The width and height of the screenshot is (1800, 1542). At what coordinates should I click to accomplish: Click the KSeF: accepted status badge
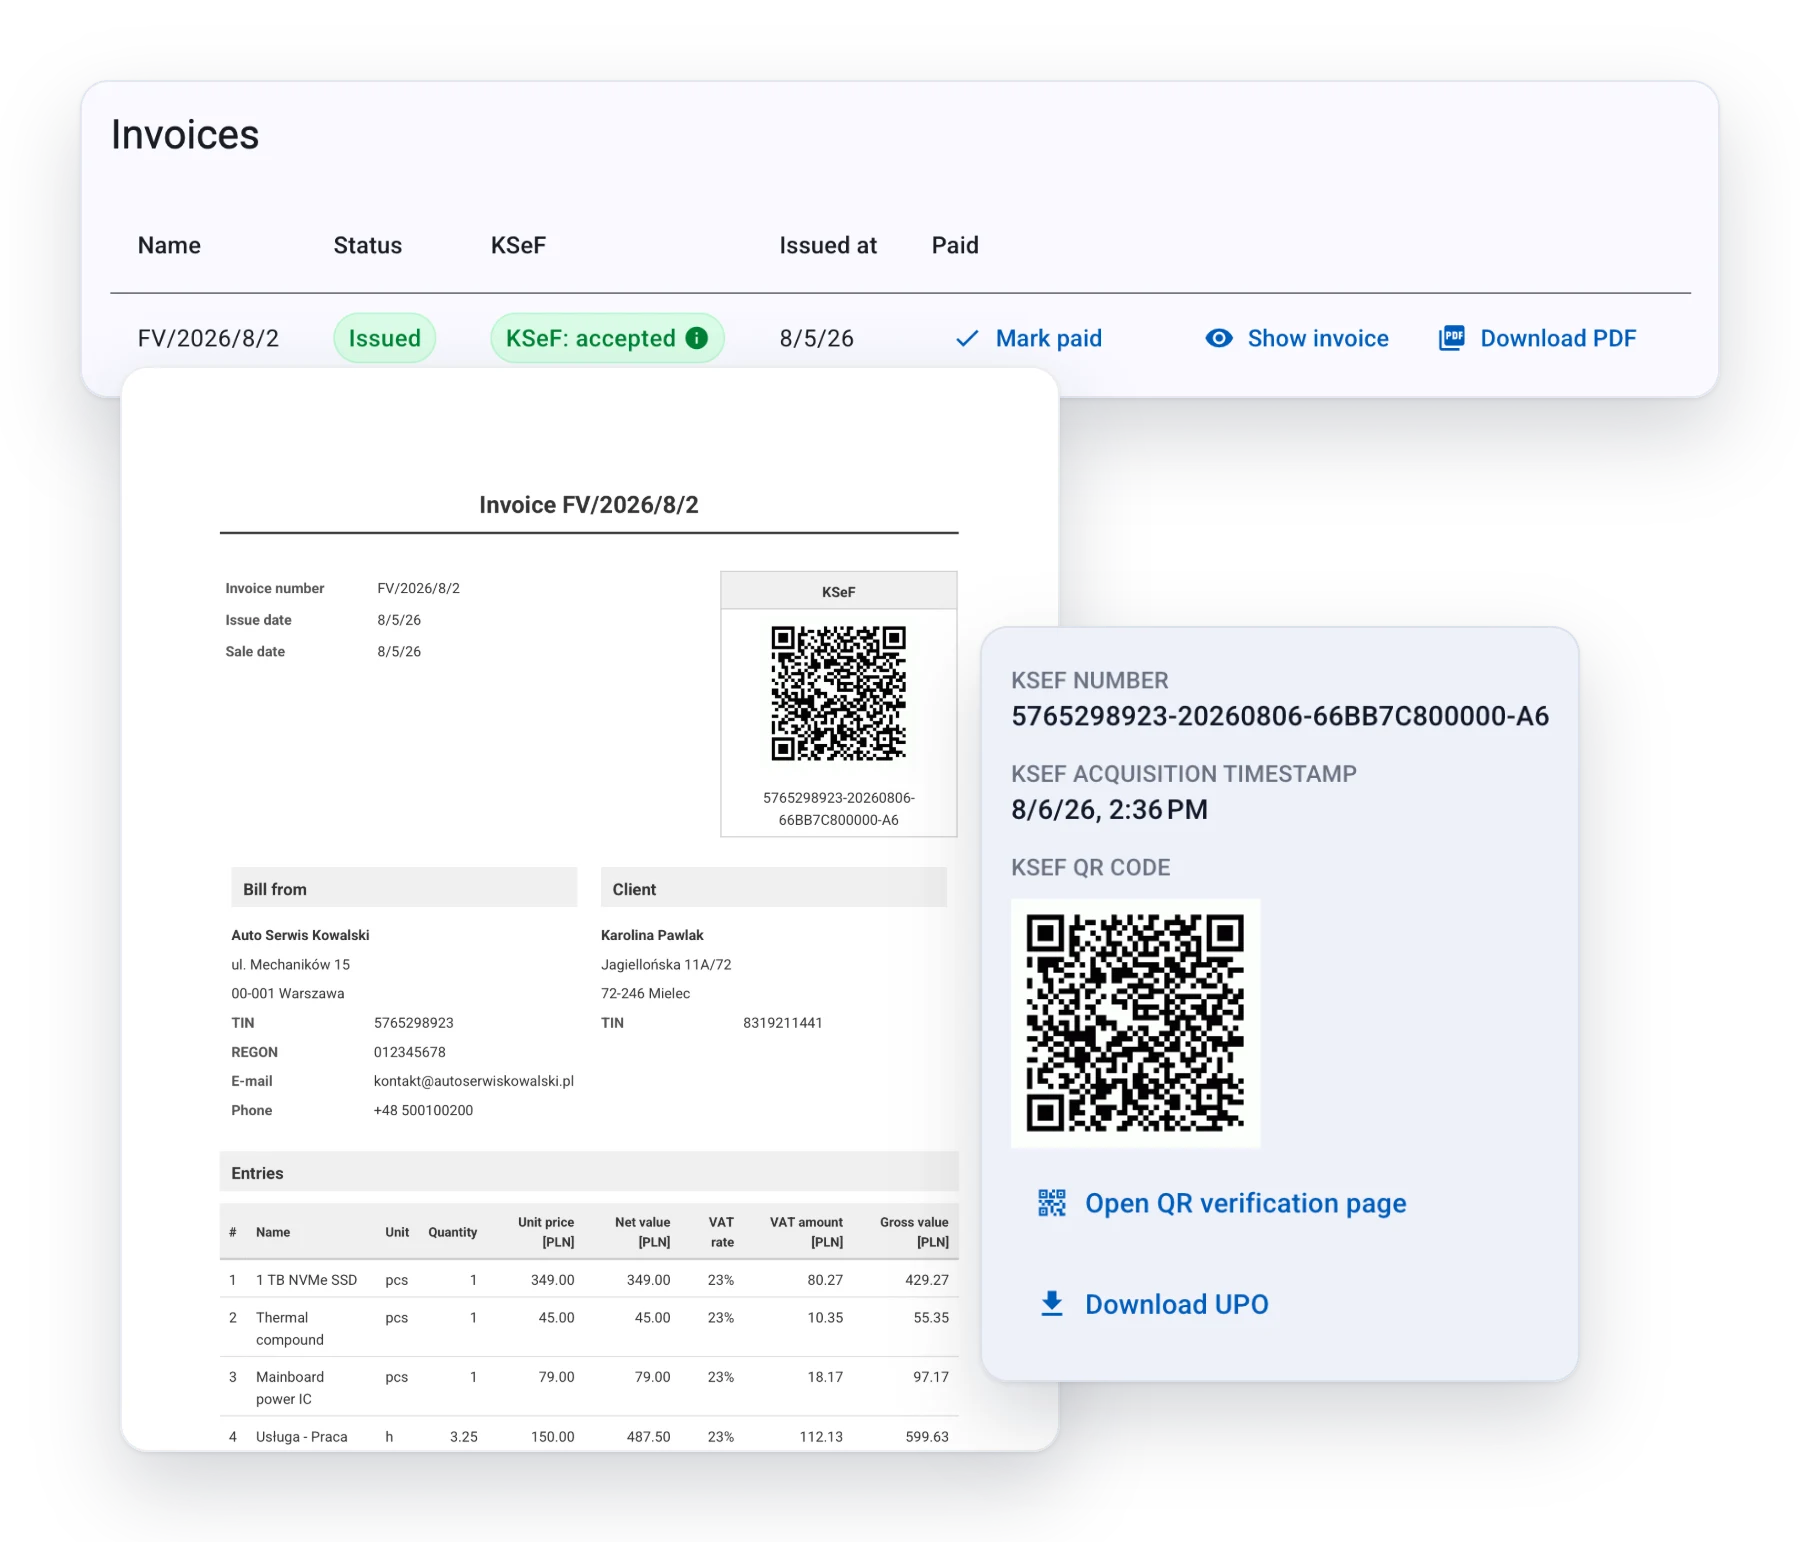(x=607, y=338)
